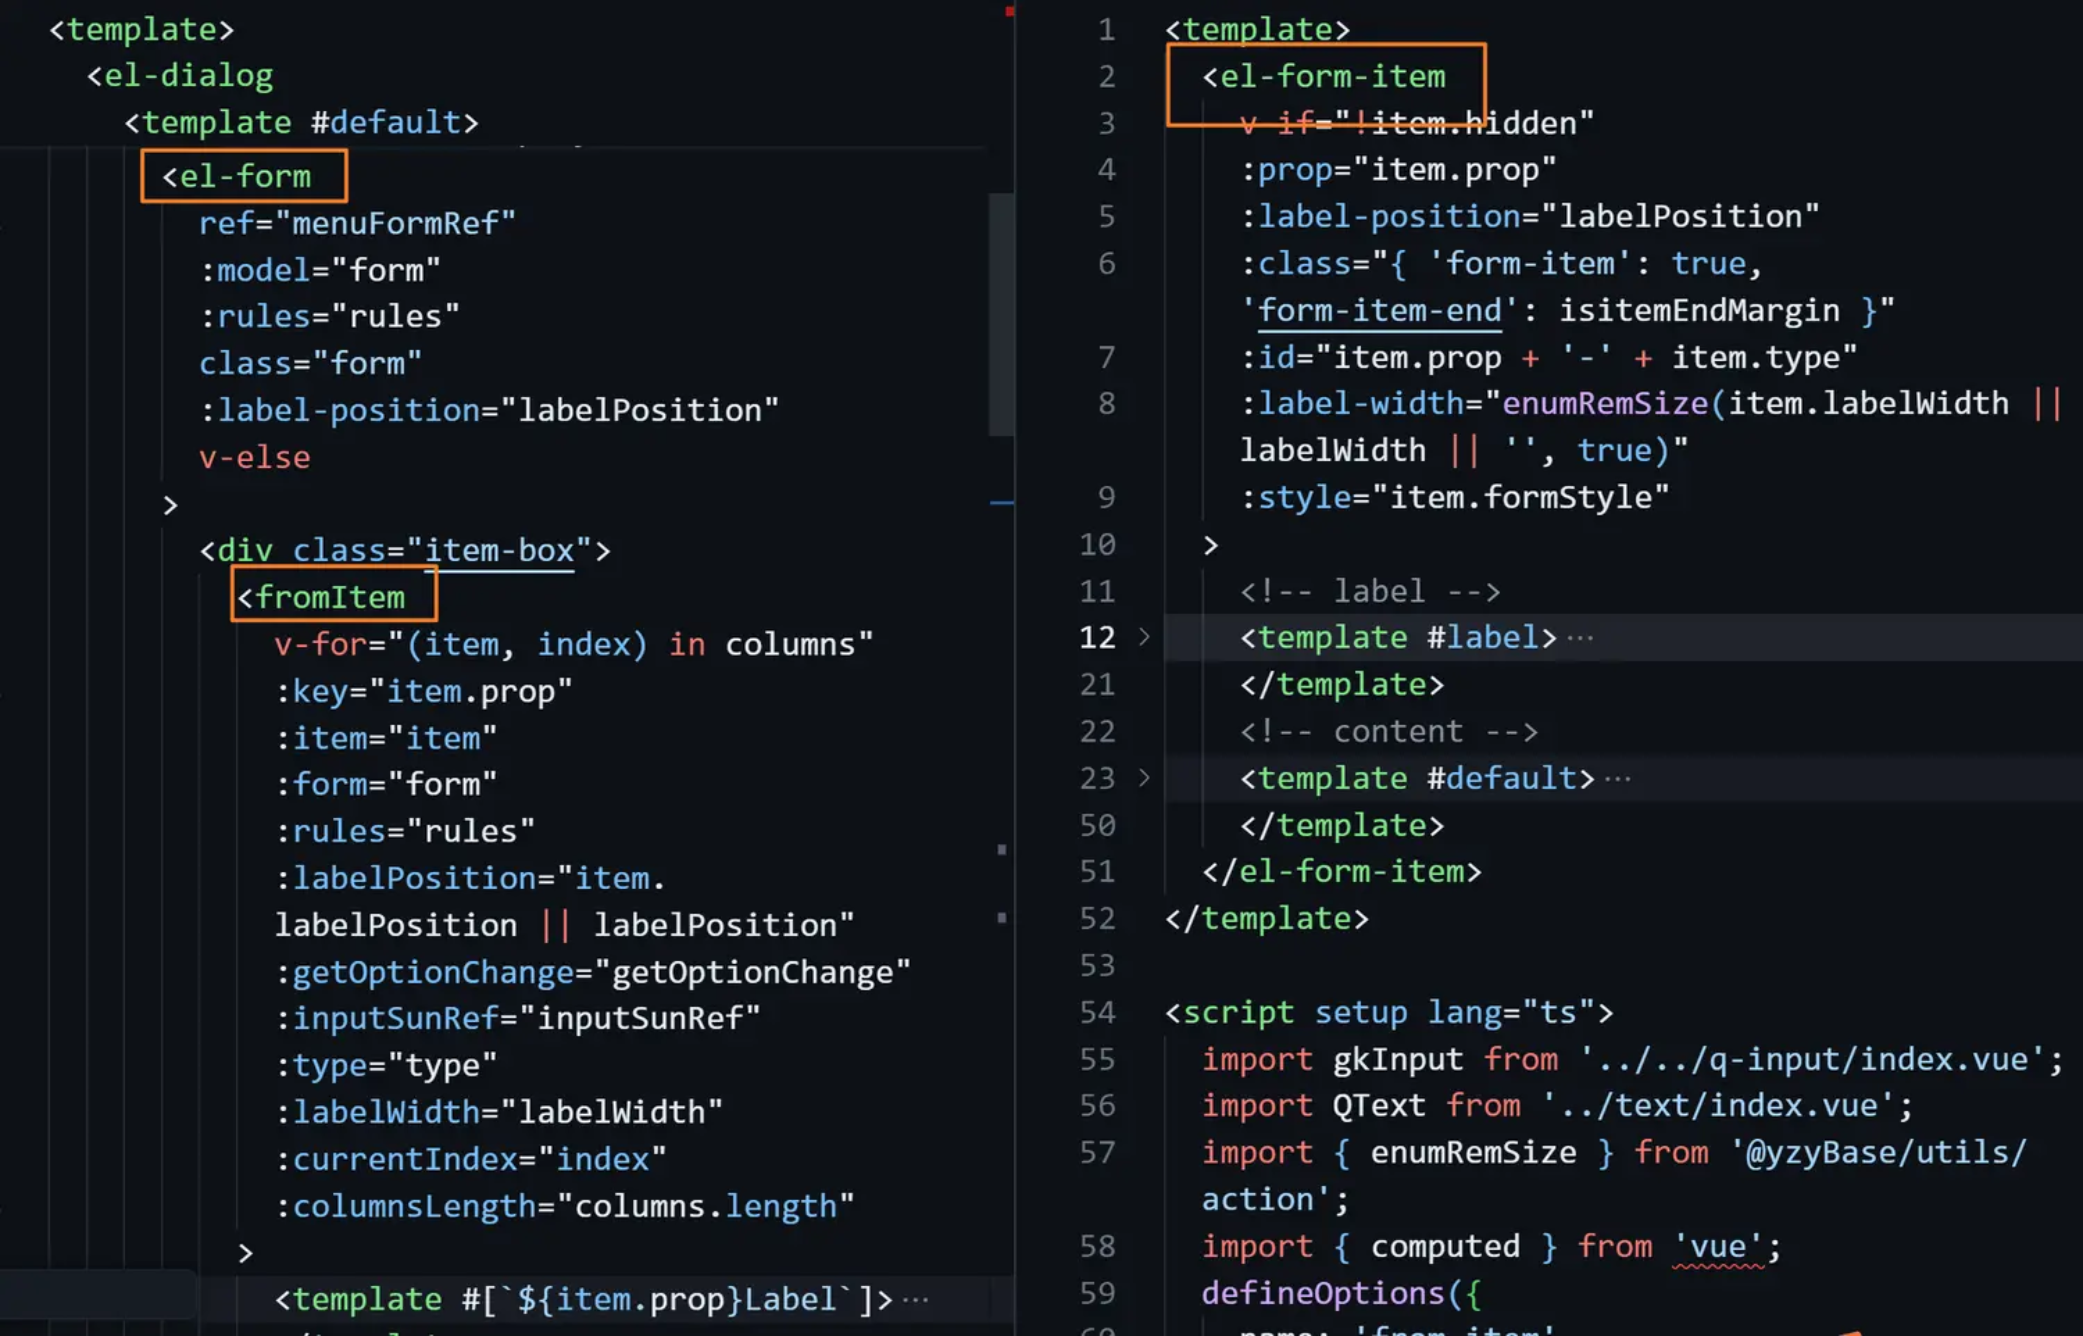Open the '../../q-input/index.vue' import path

click(1812, 1059)
